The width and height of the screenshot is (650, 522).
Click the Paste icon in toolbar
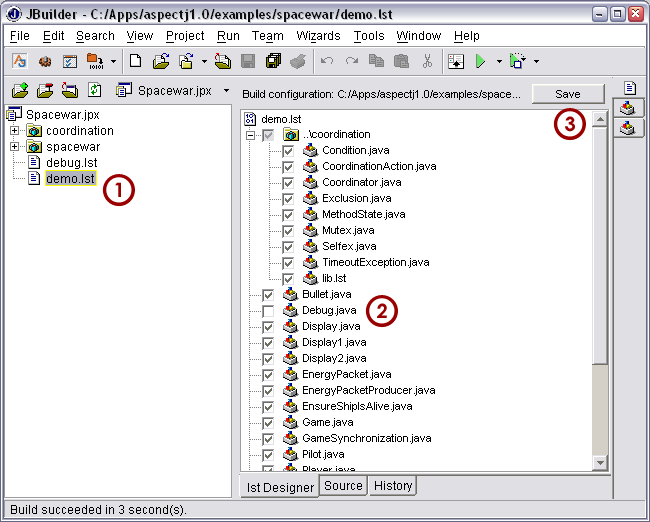[x=401, y=61]
